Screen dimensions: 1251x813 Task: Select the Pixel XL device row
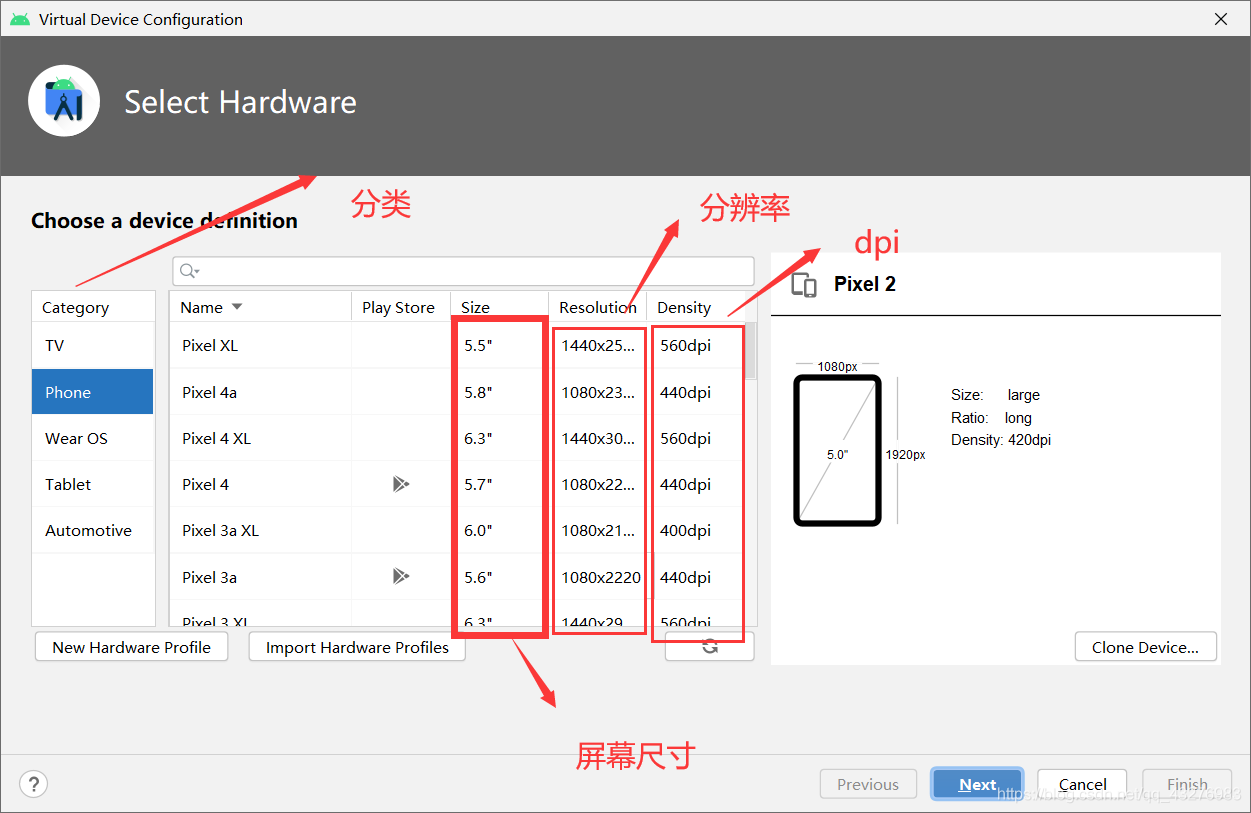(457, 346)
